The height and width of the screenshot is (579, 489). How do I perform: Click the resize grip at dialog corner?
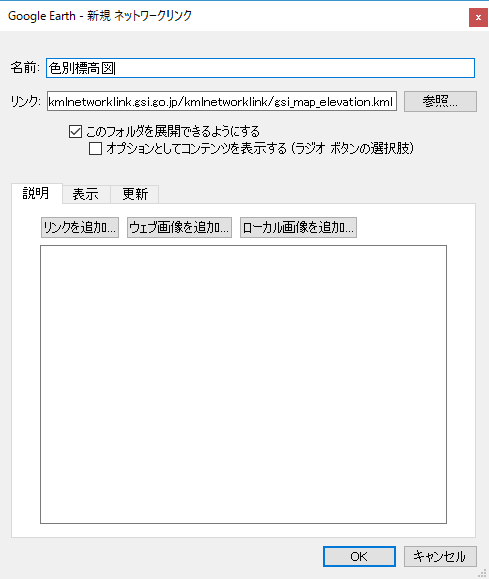[483, 573]
